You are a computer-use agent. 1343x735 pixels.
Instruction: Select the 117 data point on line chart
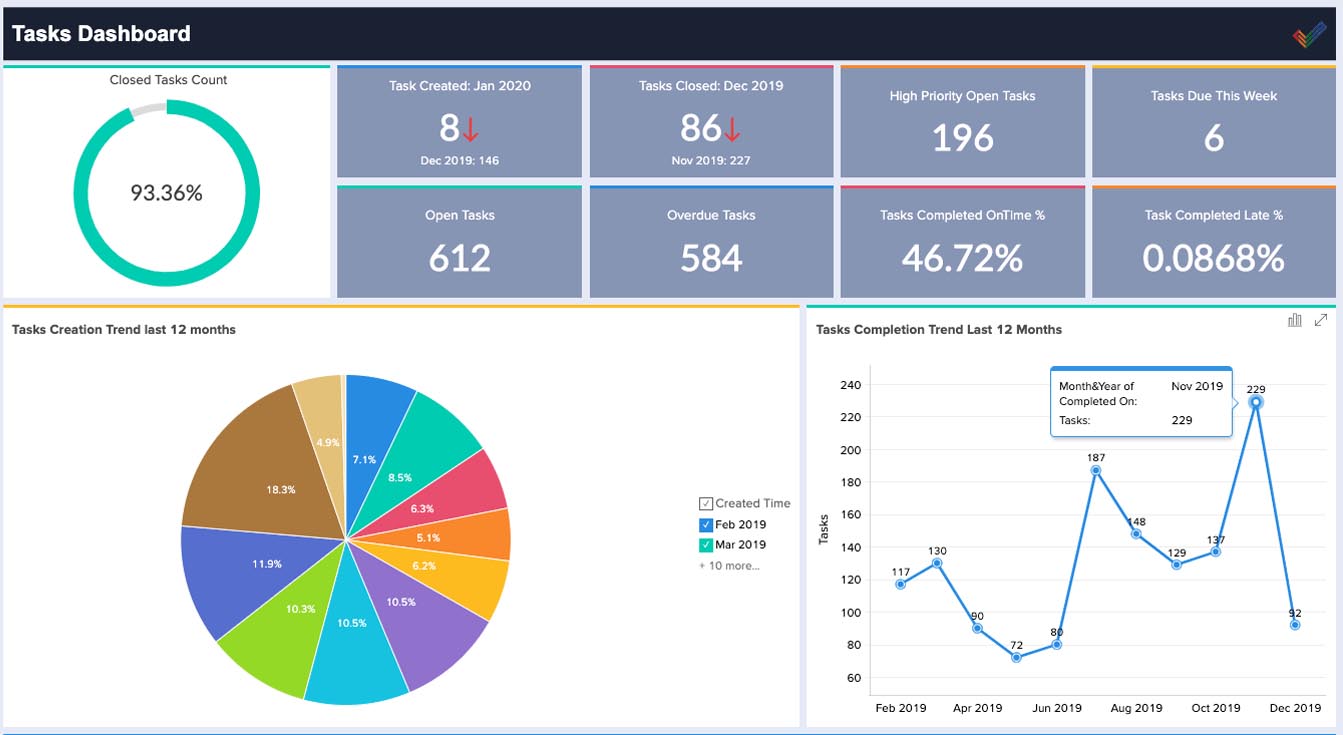click(x=900, y=584)
